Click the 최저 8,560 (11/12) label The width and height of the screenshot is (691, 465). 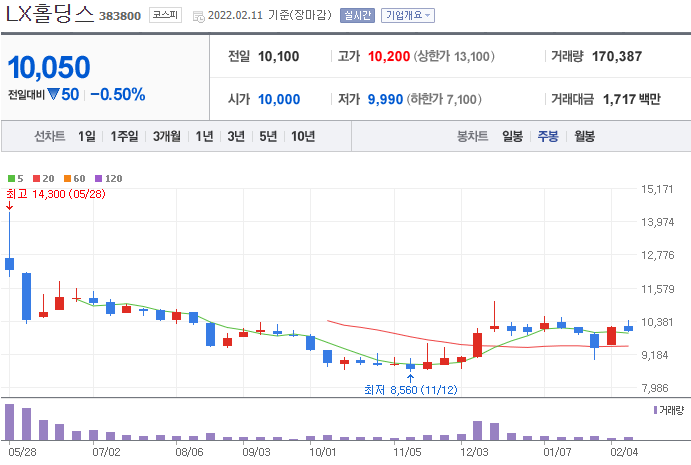point(411,390)
